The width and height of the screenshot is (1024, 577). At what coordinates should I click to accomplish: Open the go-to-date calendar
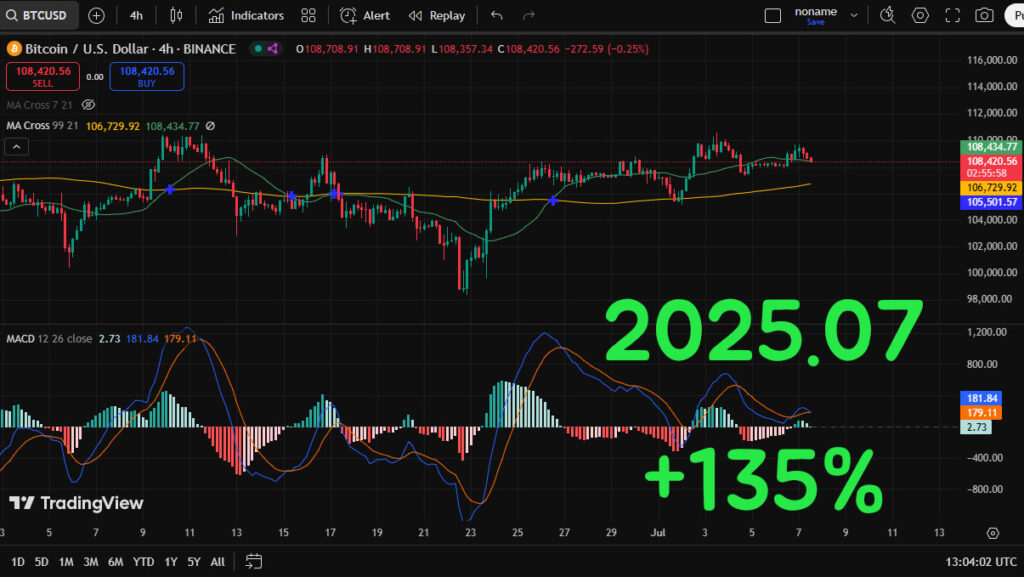tap(253, 561)
